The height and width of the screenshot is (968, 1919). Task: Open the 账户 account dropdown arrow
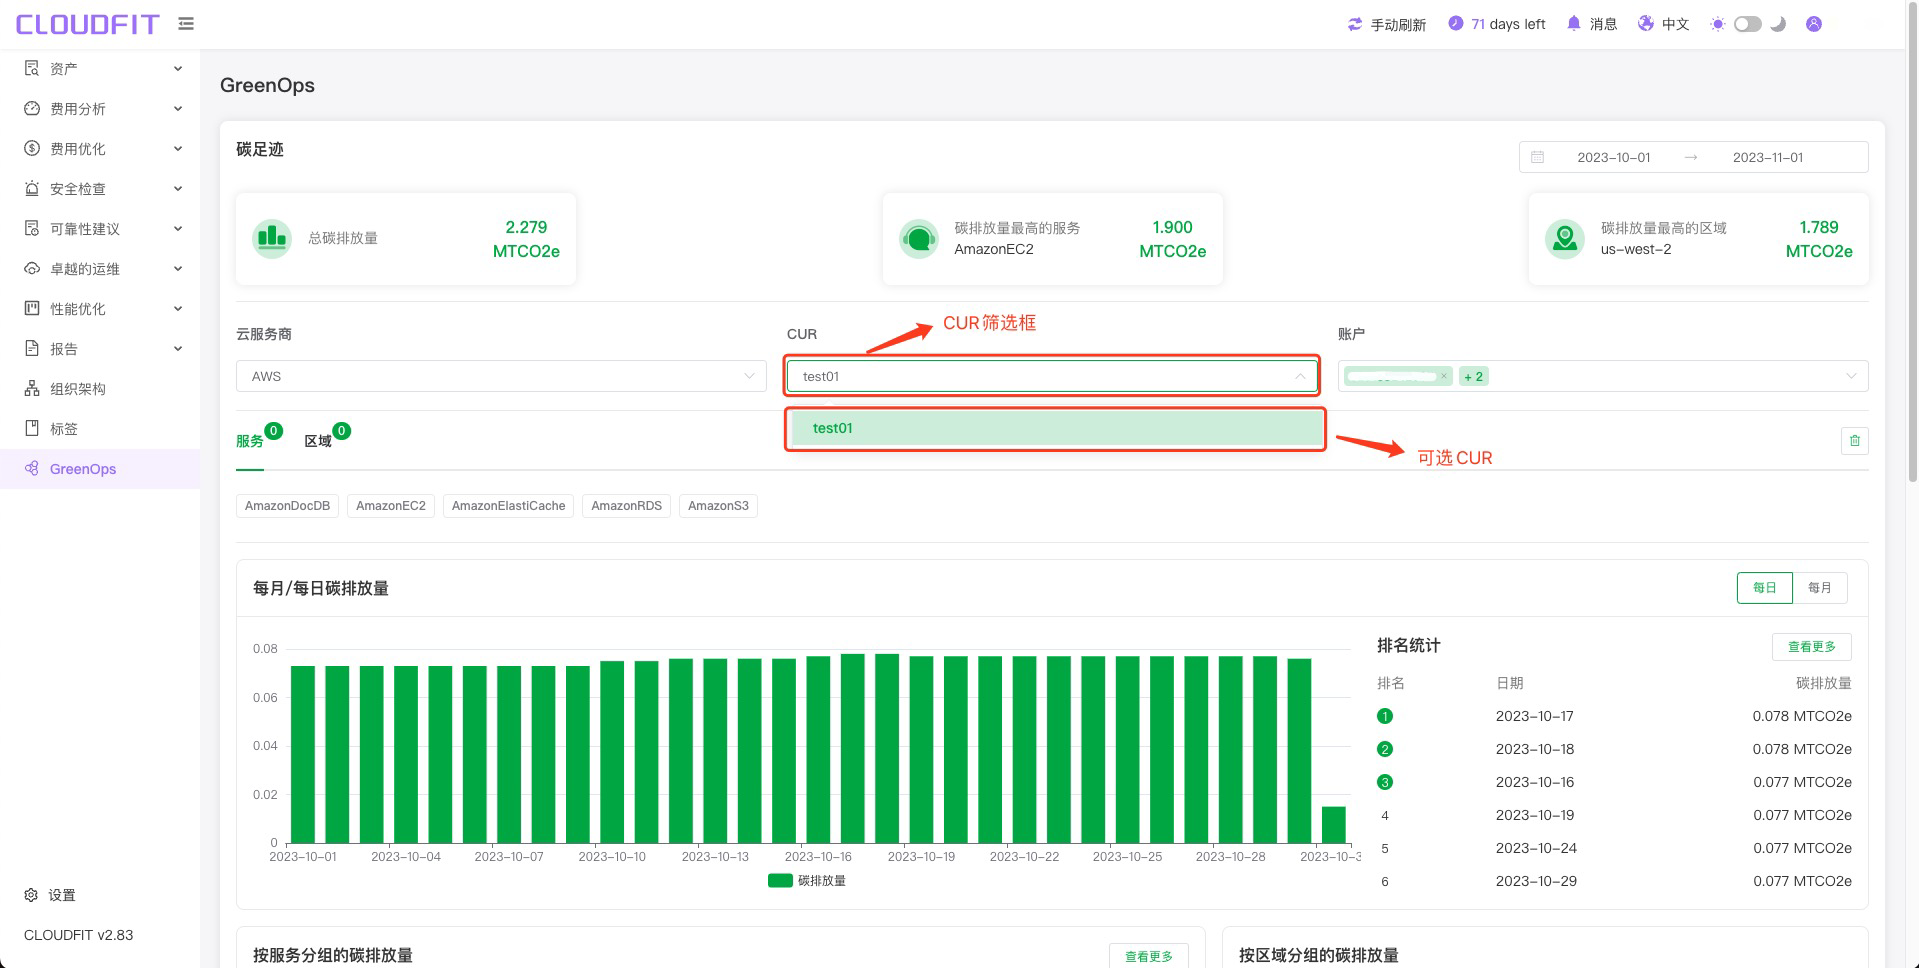(1851, 376)
